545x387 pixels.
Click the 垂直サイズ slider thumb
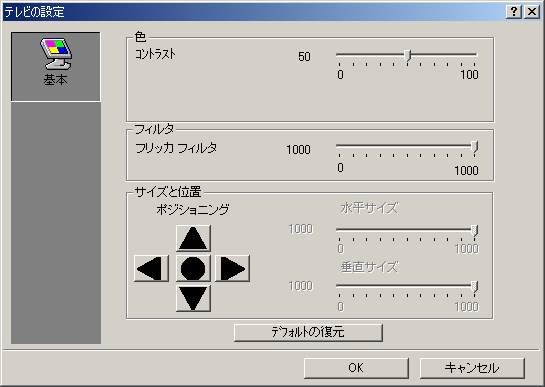[475, 288]
